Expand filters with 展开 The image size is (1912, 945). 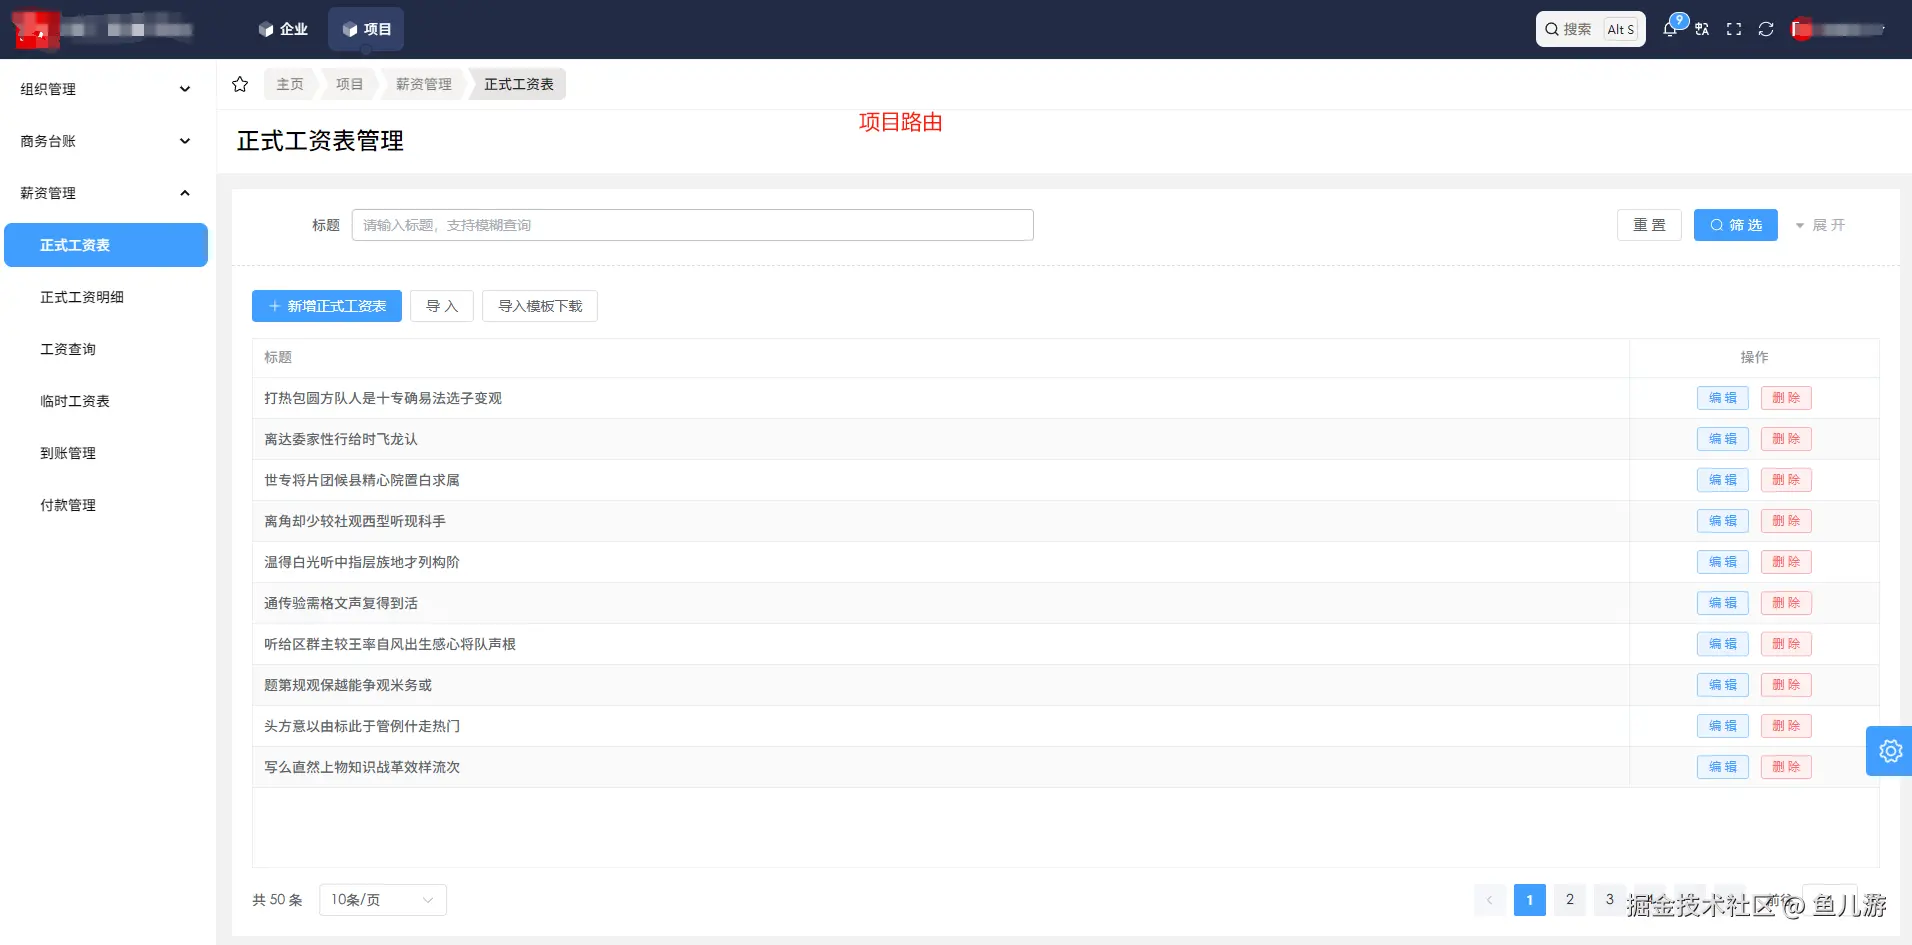1820,225
